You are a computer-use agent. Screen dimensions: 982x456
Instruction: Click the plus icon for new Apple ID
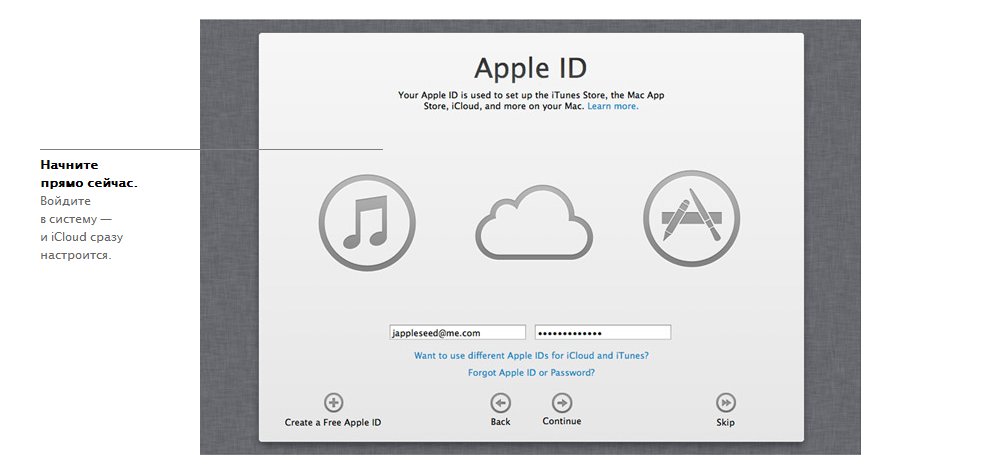333,402
